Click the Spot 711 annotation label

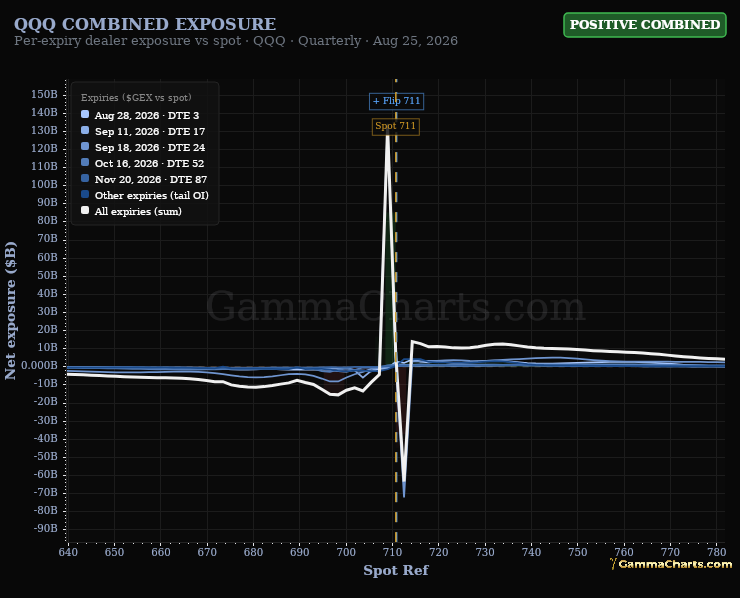(395, 126)
